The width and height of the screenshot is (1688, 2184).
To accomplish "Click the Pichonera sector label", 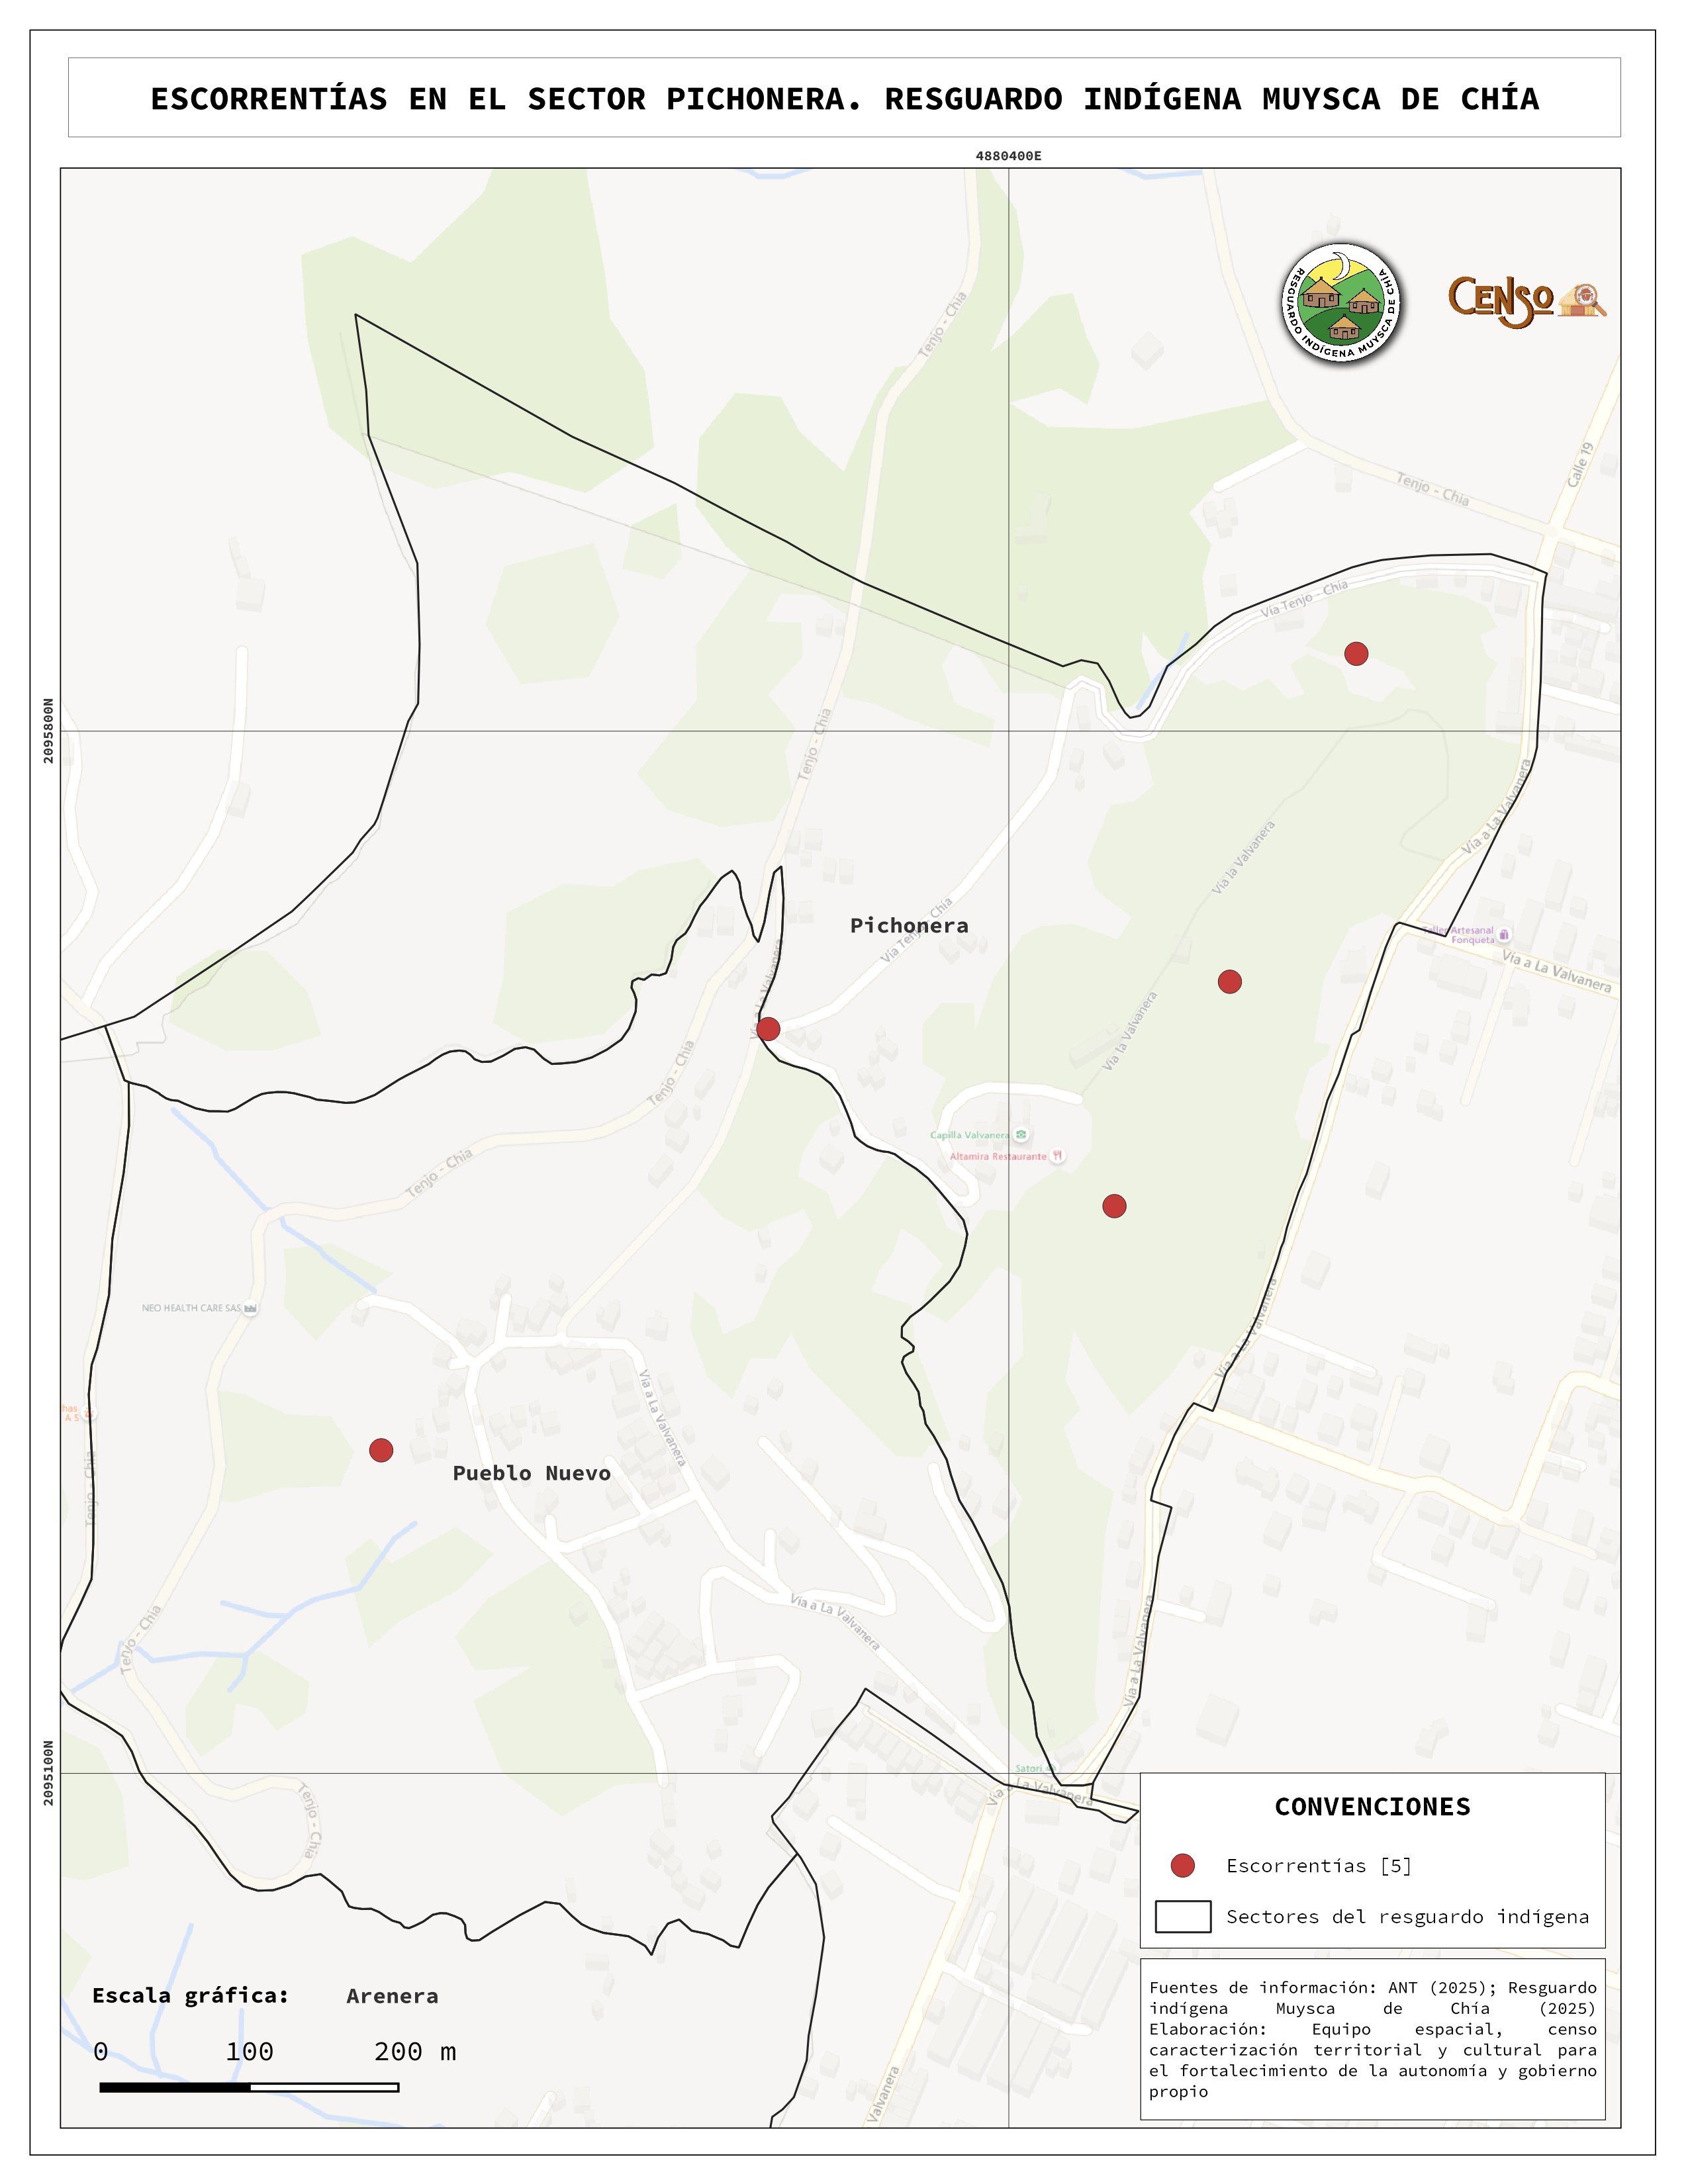I will click(909, 926).
